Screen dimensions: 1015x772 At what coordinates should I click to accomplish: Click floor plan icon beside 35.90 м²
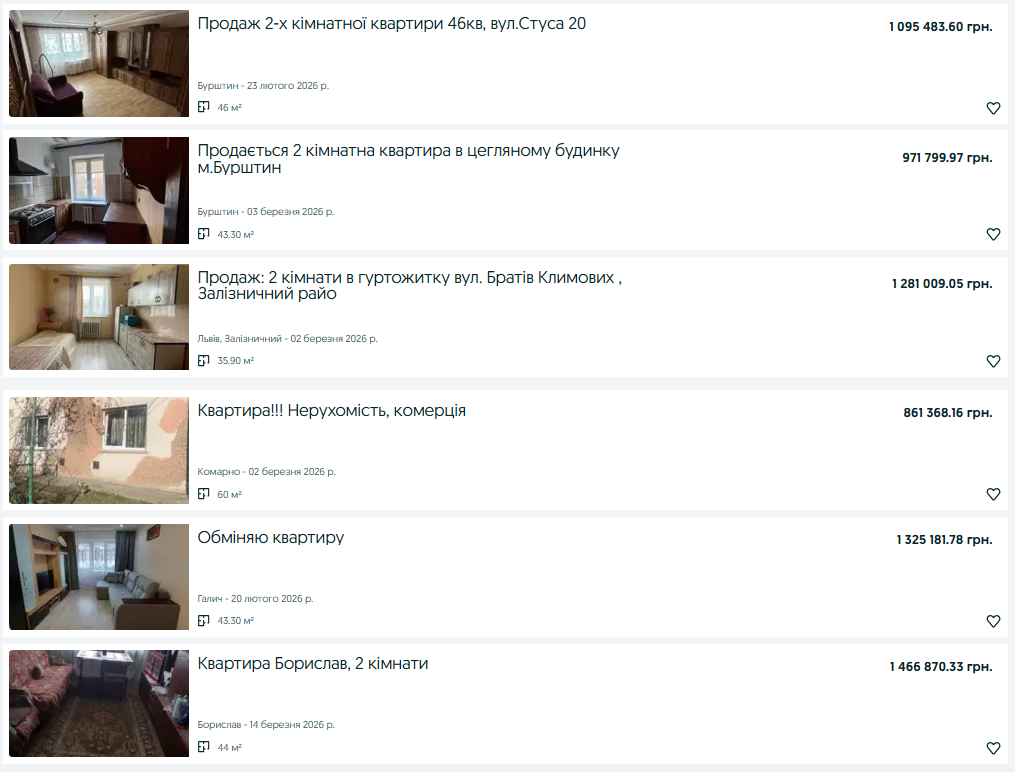(x=203, y=360)
